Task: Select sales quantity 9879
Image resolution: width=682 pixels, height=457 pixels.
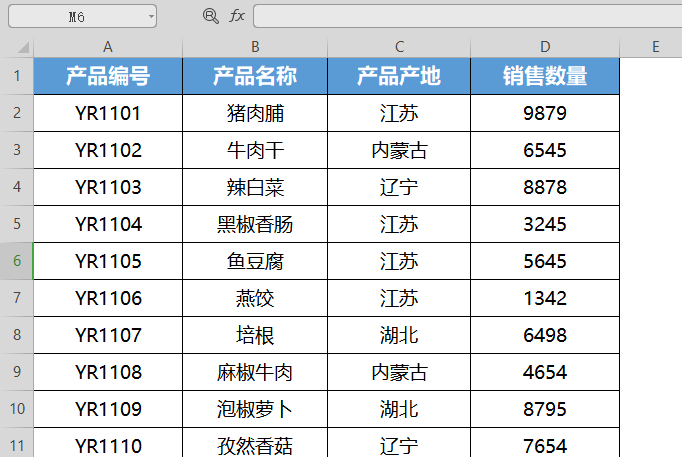Action: pos(545,113)
